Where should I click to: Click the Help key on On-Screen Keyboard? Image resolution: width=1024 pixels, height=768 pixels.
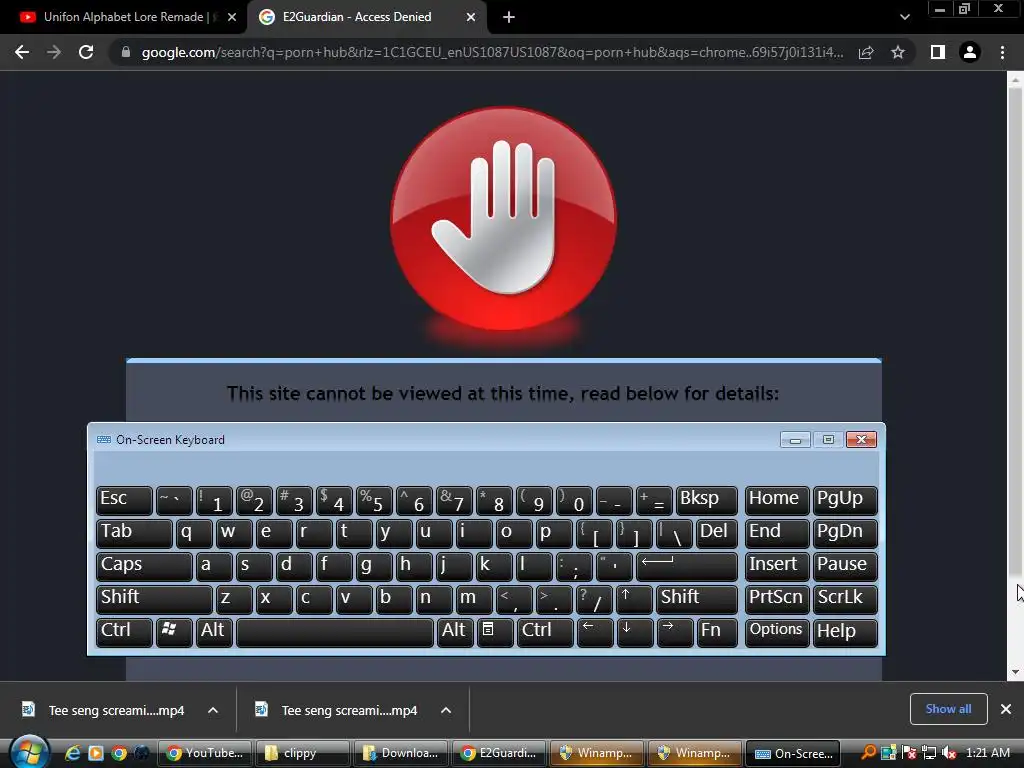845,632
